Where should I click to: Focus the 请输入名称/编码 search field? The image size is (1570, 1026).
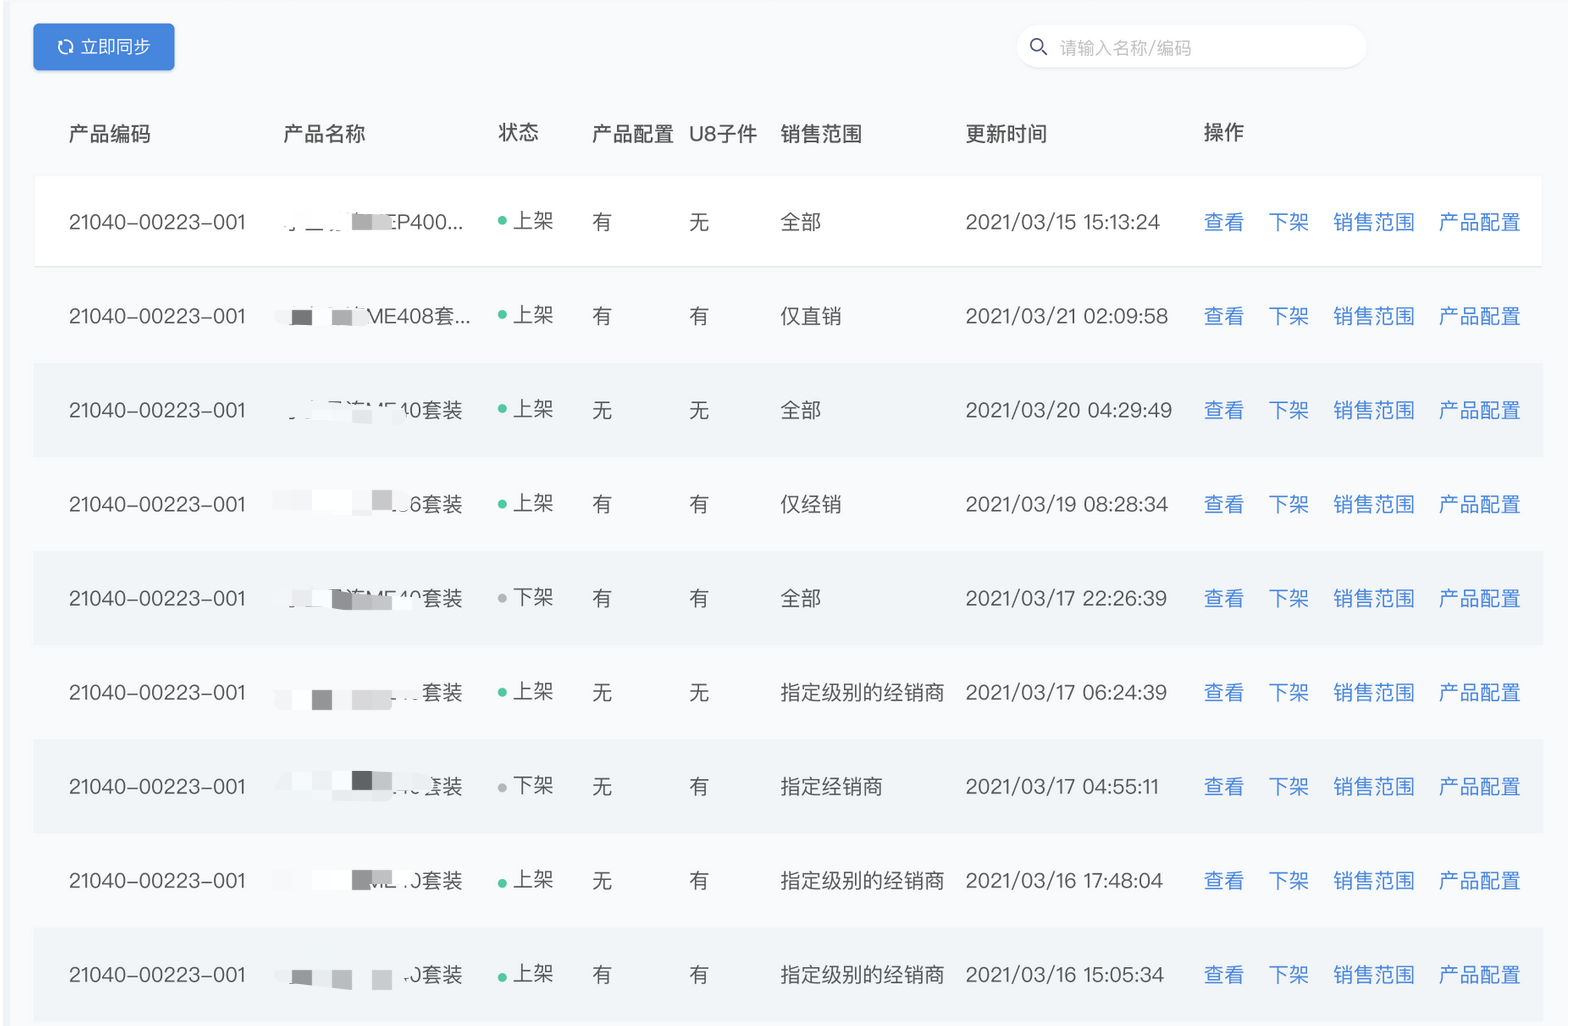1200,48
